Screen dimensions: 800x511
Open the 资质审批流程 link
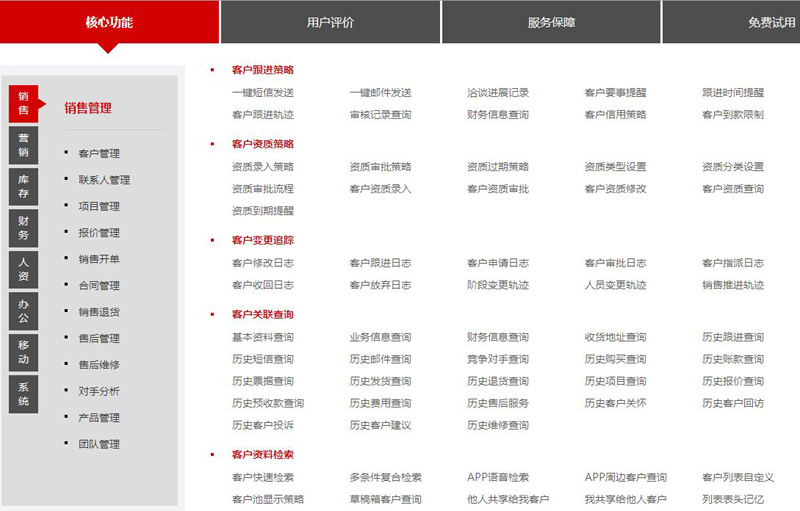pos(262,189)
